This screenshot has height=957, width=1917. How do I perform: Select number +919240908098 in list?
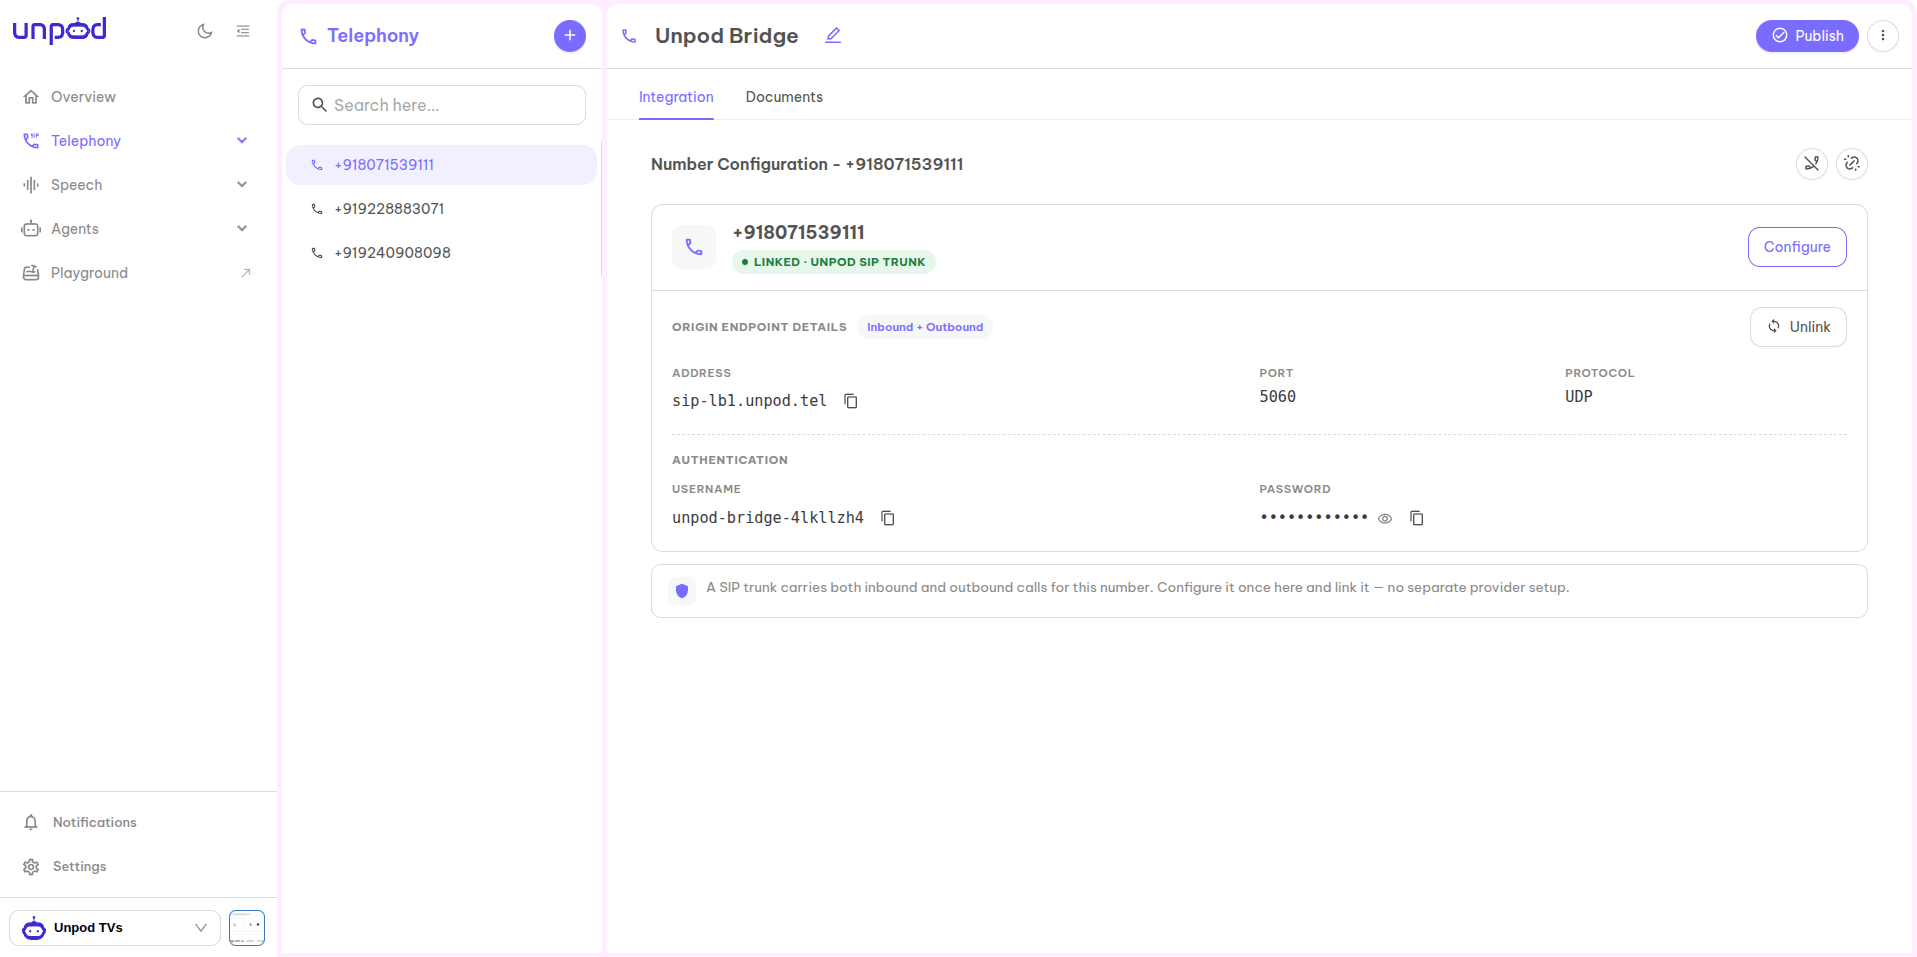coord(441,253)
